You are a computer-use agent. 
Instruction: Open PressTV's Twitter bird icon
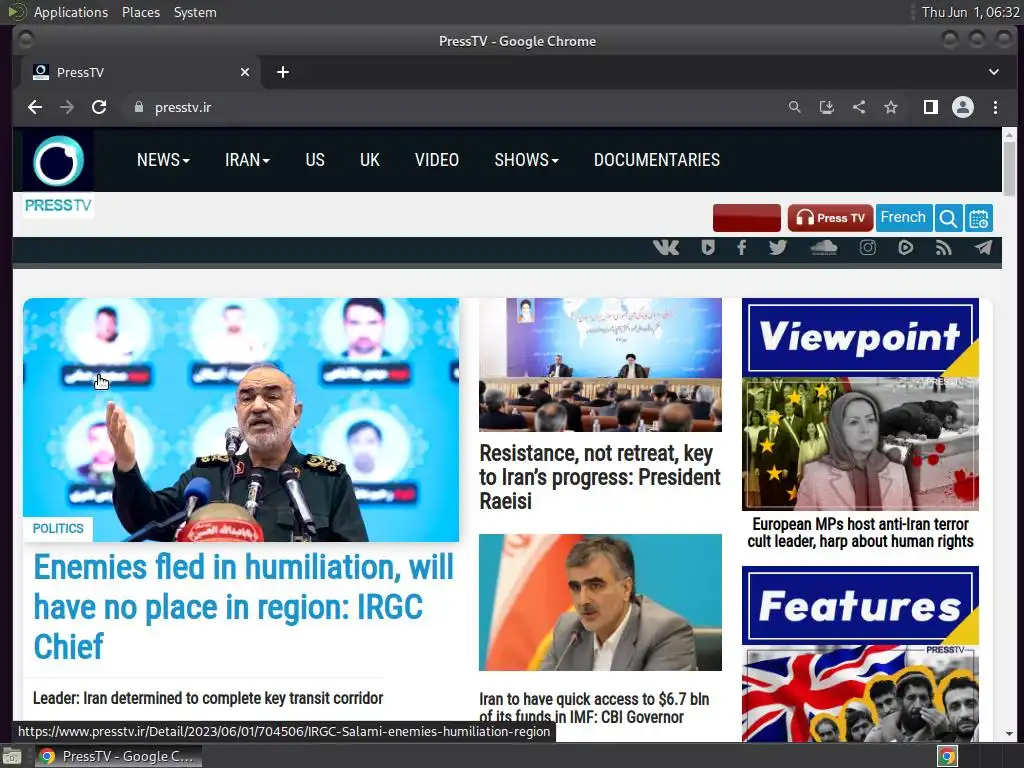(778, 248)
